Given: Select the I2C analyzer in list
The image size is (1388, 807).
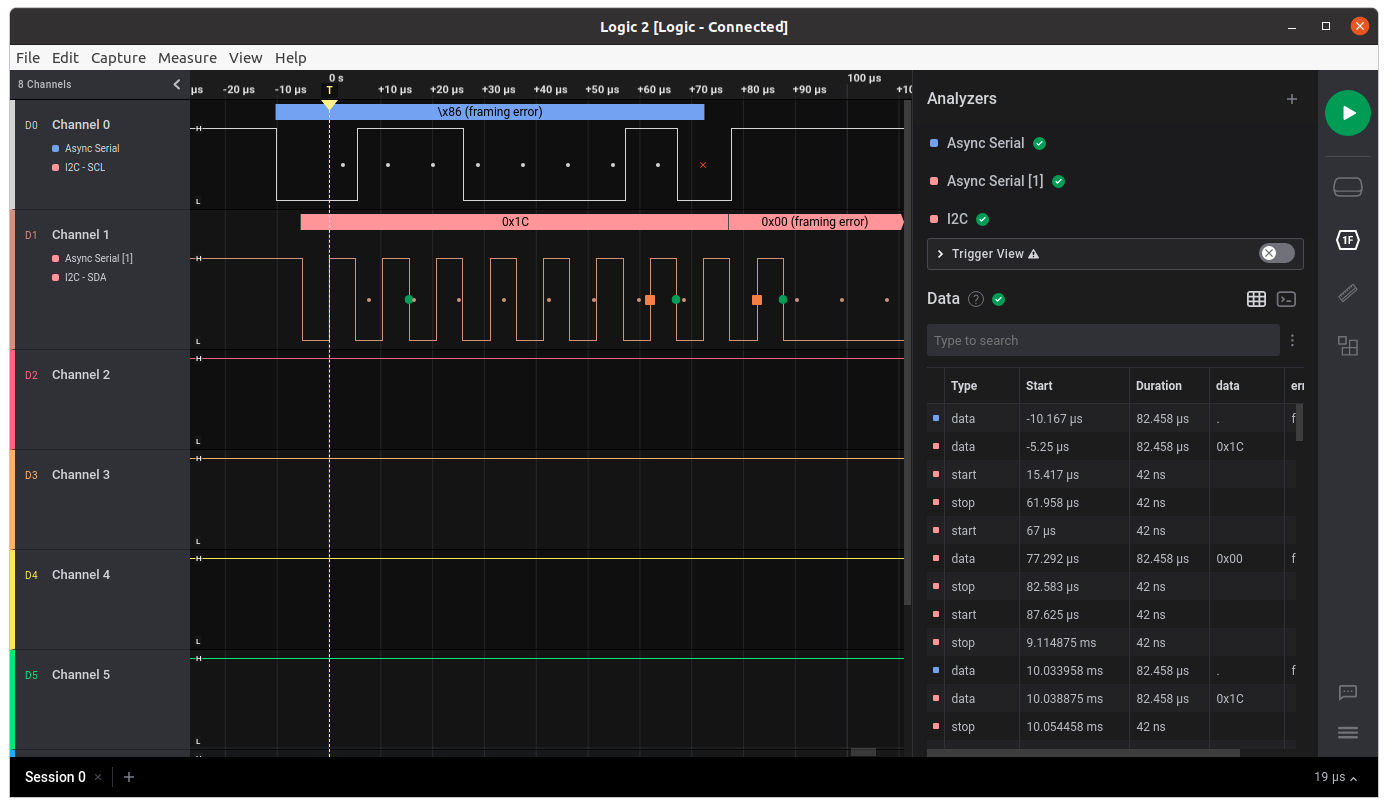Looking at the screenshot, I should (957, 219).
